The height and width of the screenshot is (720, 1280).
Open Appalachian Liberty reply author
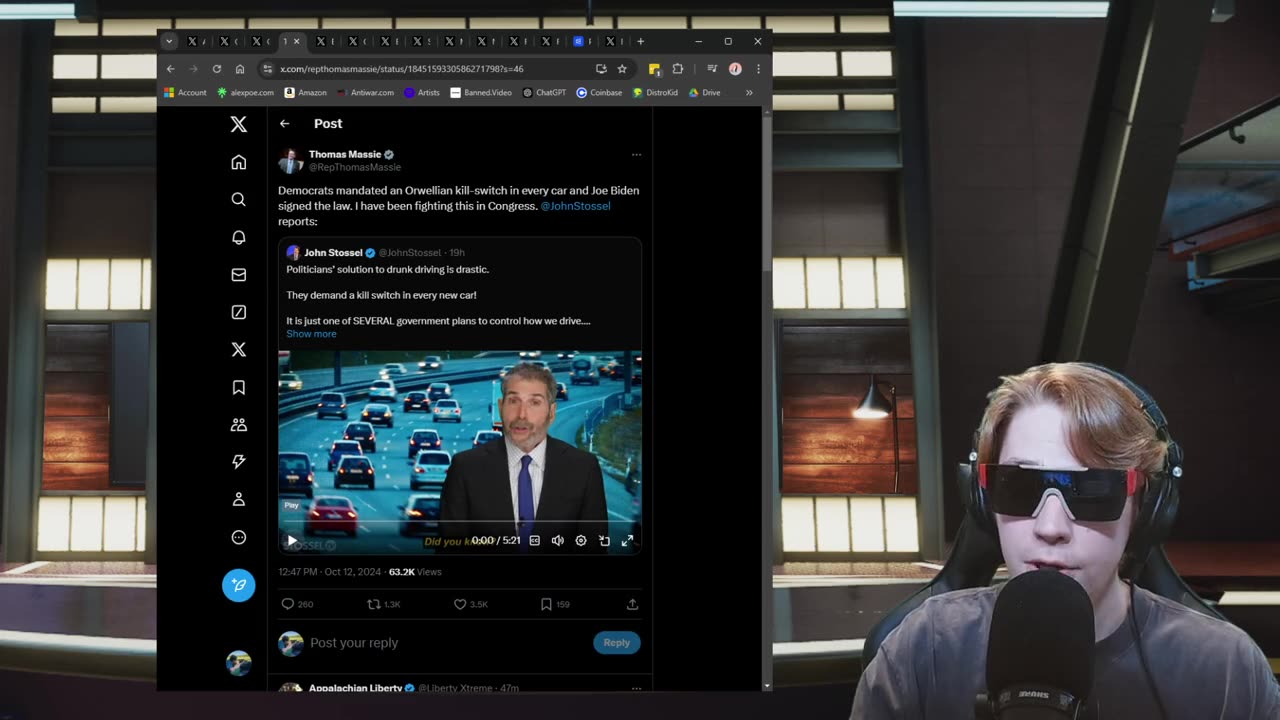(x=355, y=688)
